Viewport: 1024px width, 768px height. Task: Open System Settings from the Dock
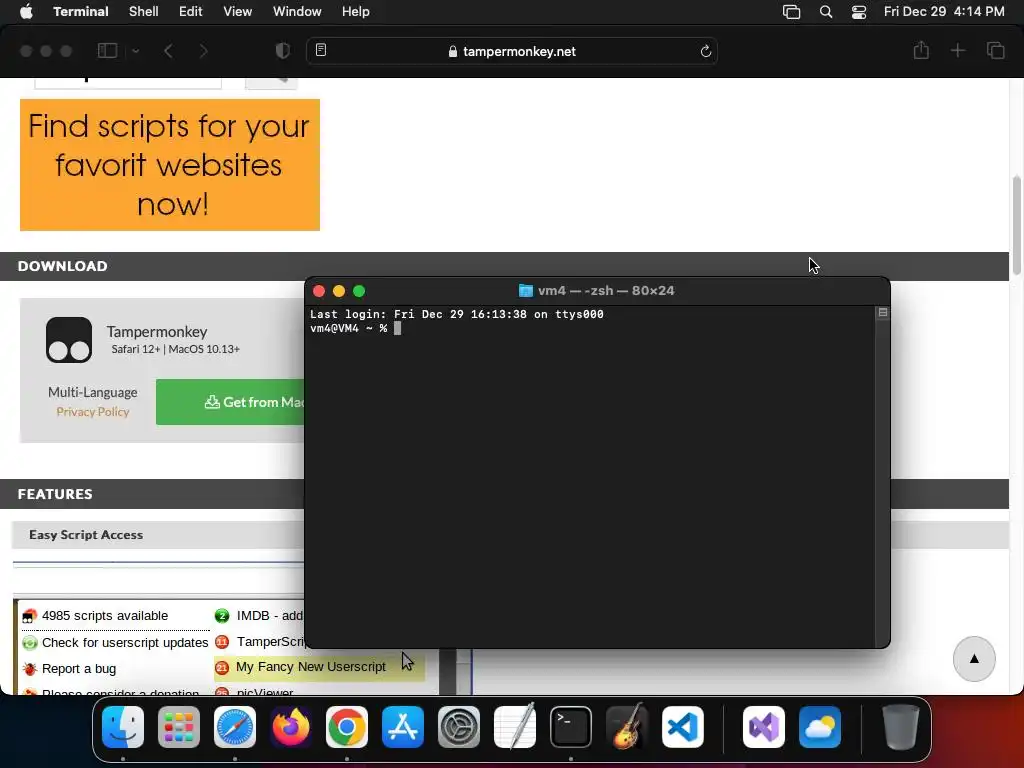pos(458,727)
